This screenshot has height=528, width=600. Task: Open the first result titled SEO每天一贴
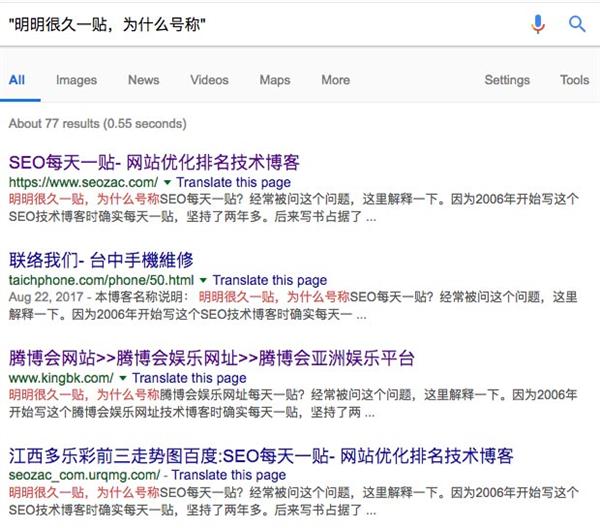point(154,162)
